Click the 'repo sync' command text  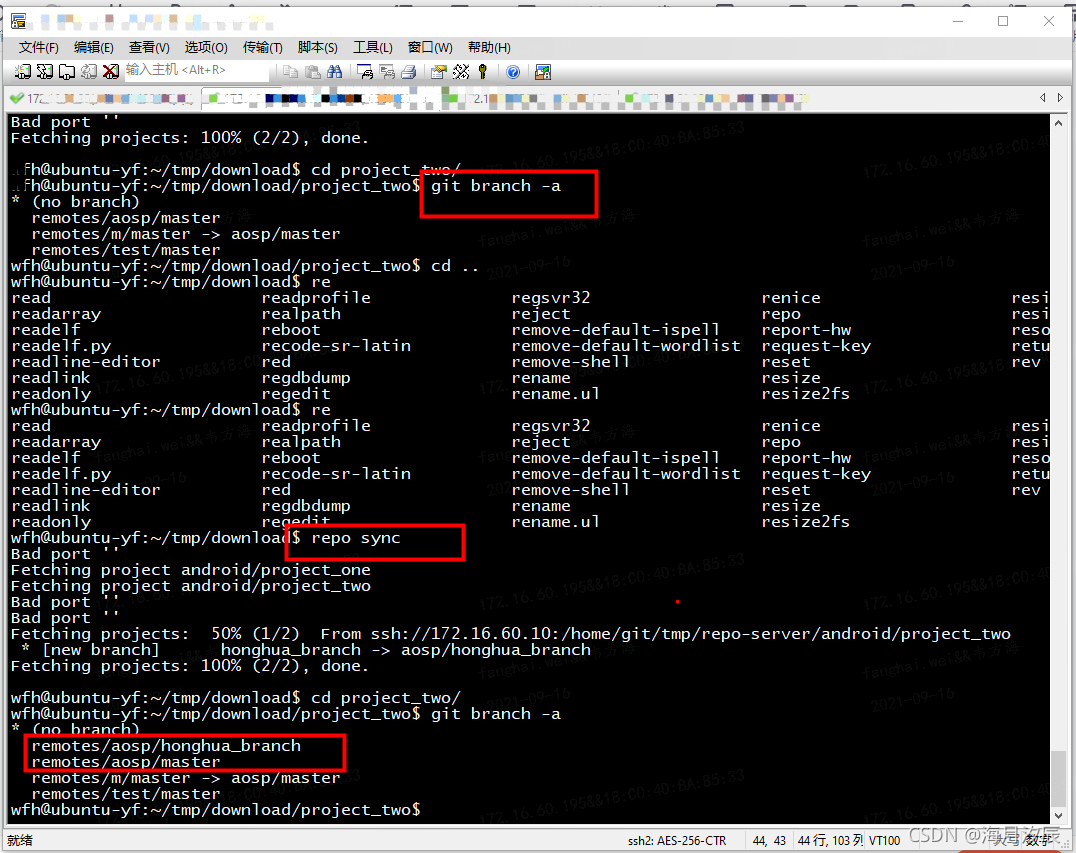click(355, 538)
